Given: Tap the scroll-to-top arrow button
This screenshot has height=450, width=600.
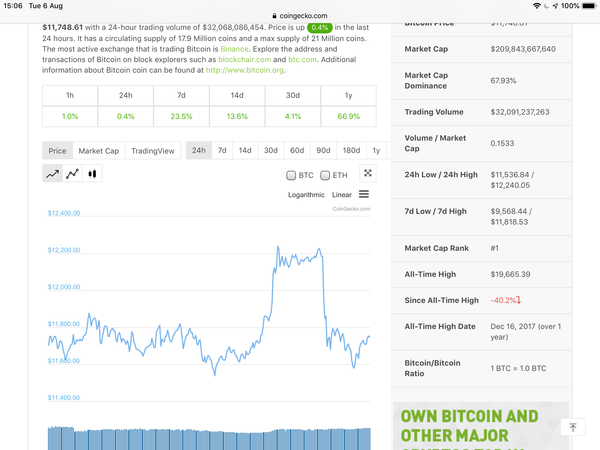Looking at the screenshot, I should point(573,427).
